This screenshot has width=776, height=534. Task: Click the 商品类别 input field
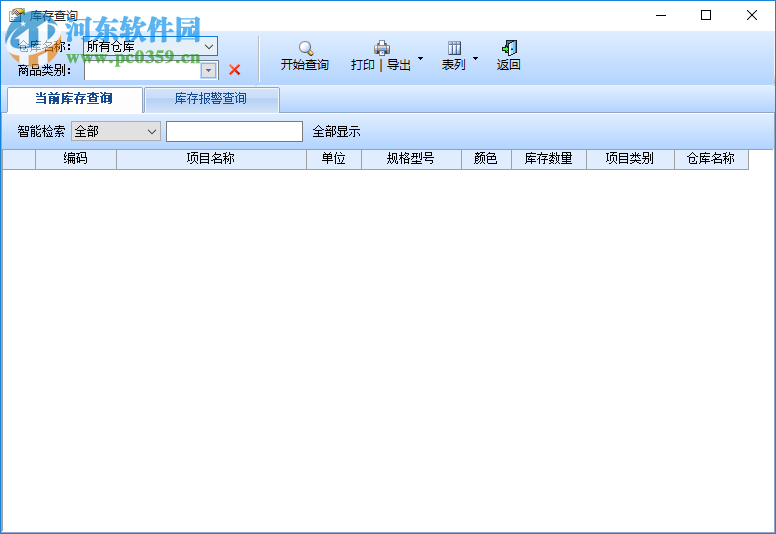pyautogui.click(x=143, y=71)
